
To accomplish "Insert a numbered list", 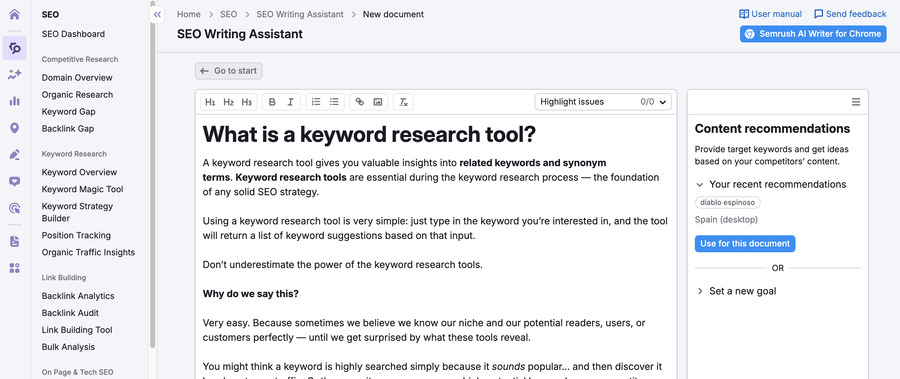I will point(316,102).
